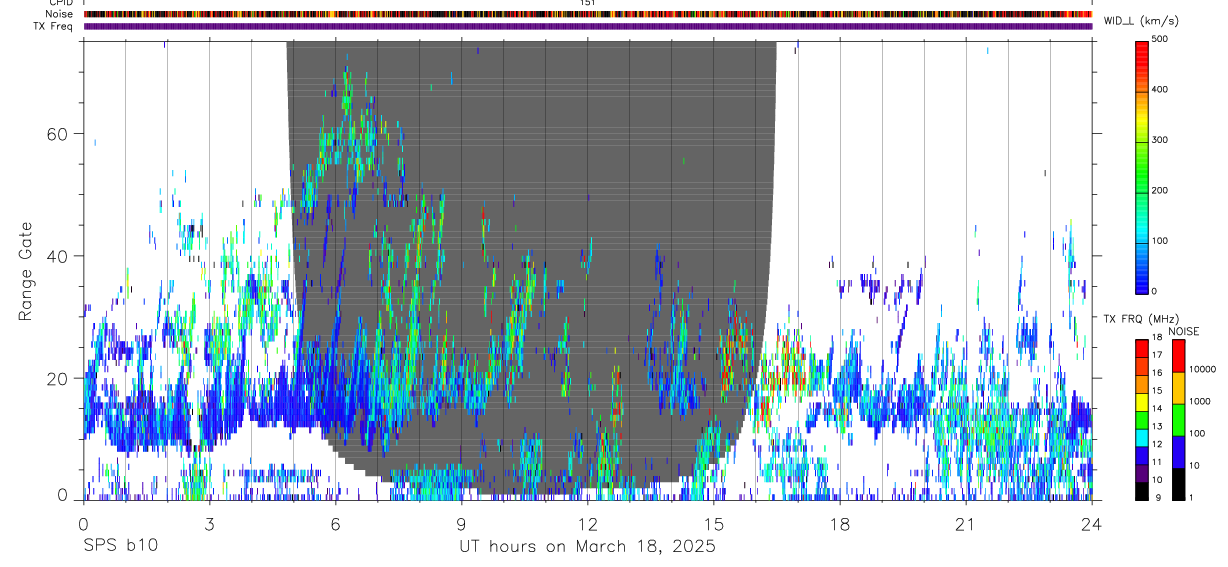Click the red swatch in the NOISE colorbar

[1179, 356]
